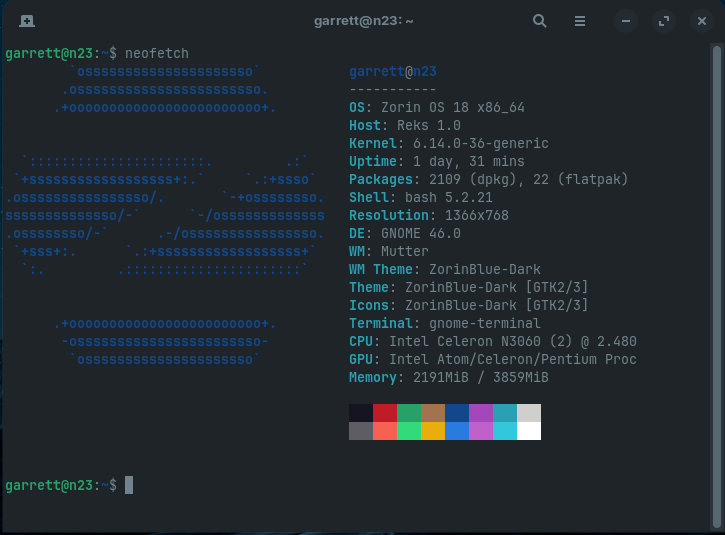Click the light gray swatch in top row
The height and width of the screenshot is (535, 725).
pos(529,413)
